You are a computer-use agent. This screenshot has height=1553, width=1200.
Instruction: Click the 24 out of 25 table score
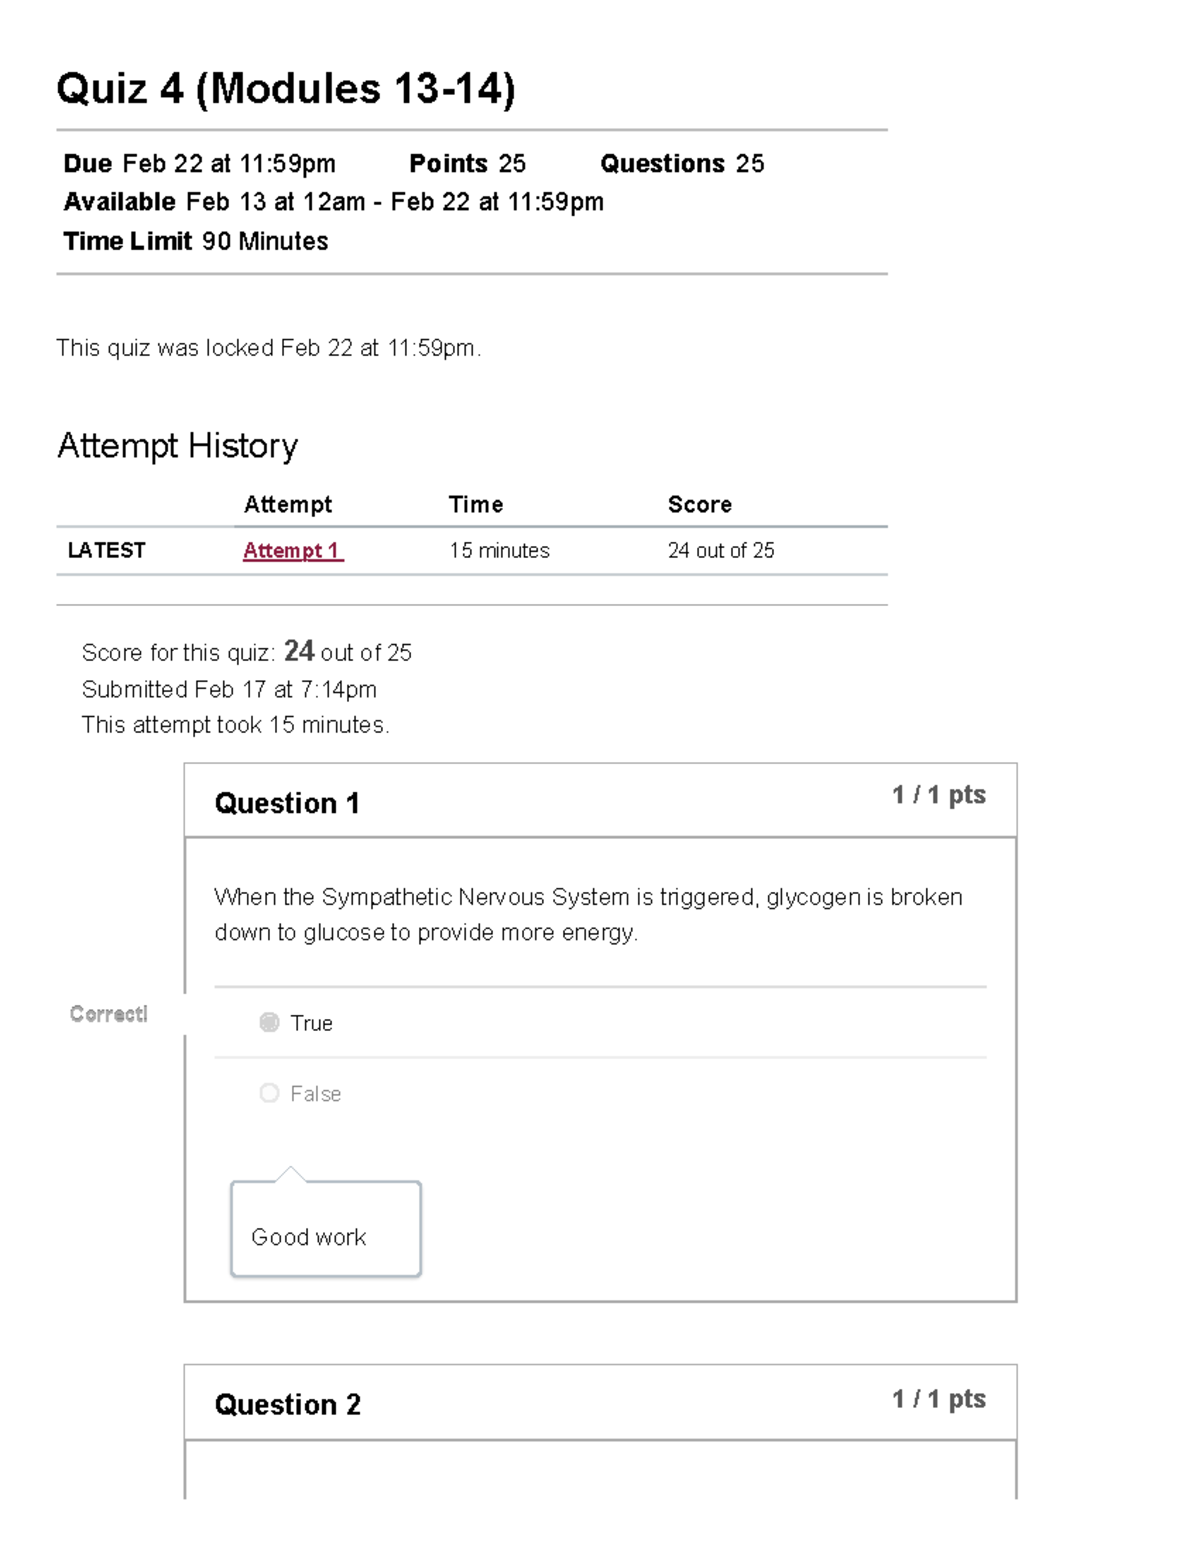pos(721,550)
